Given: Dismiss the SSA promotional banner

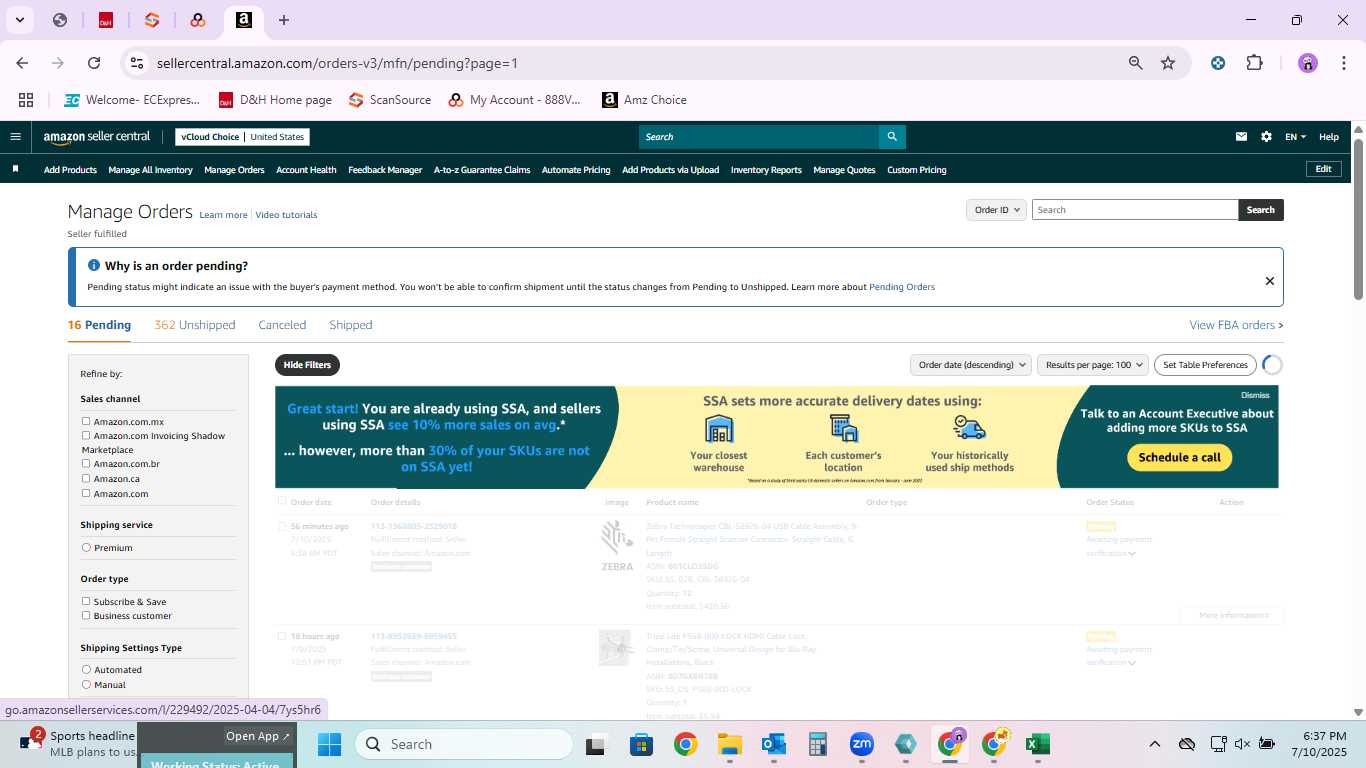Looking at the screenshot, I should pos(1255,395).
